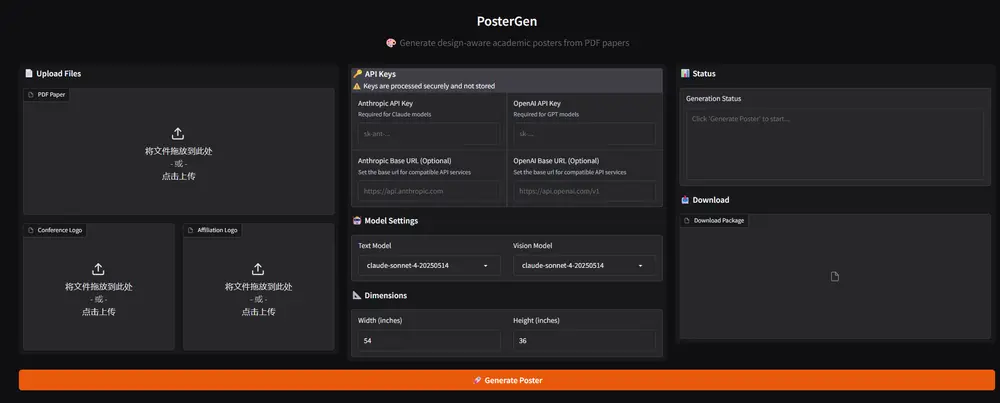Click the warning icon beside Keys are processed securely

point(357,86)
